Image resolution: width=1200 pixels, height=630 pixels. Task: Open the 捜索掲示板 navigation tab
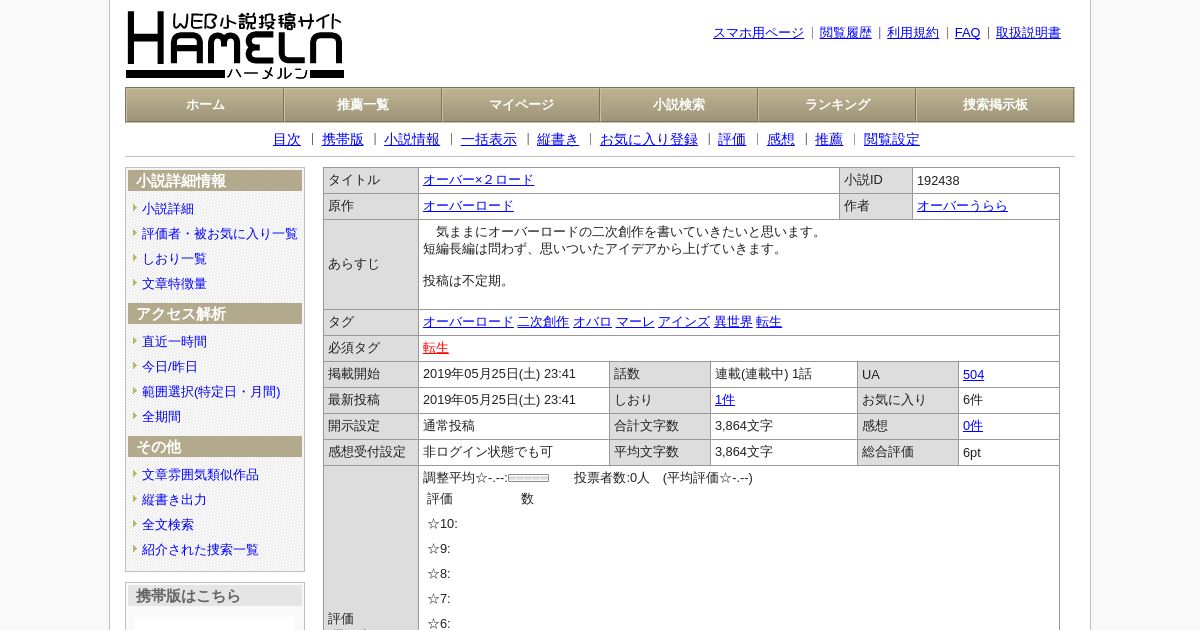995,105
